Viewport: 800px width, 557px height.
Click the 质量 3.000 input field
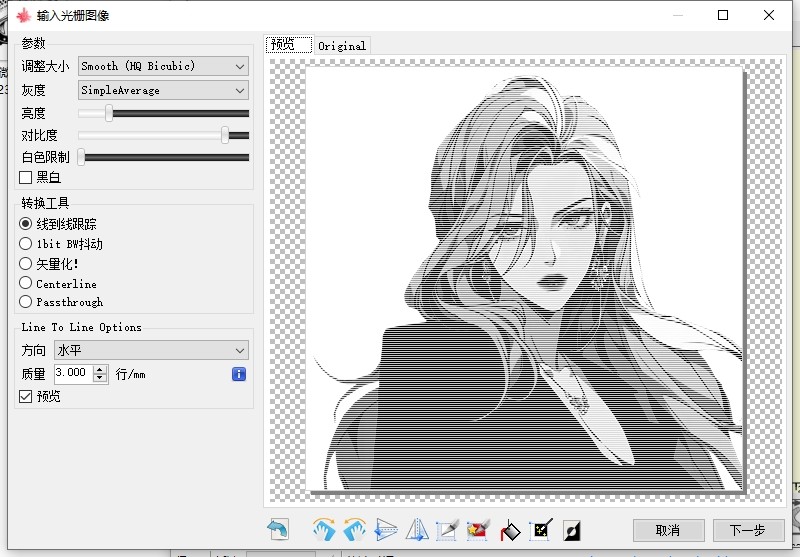pos(74,373)
